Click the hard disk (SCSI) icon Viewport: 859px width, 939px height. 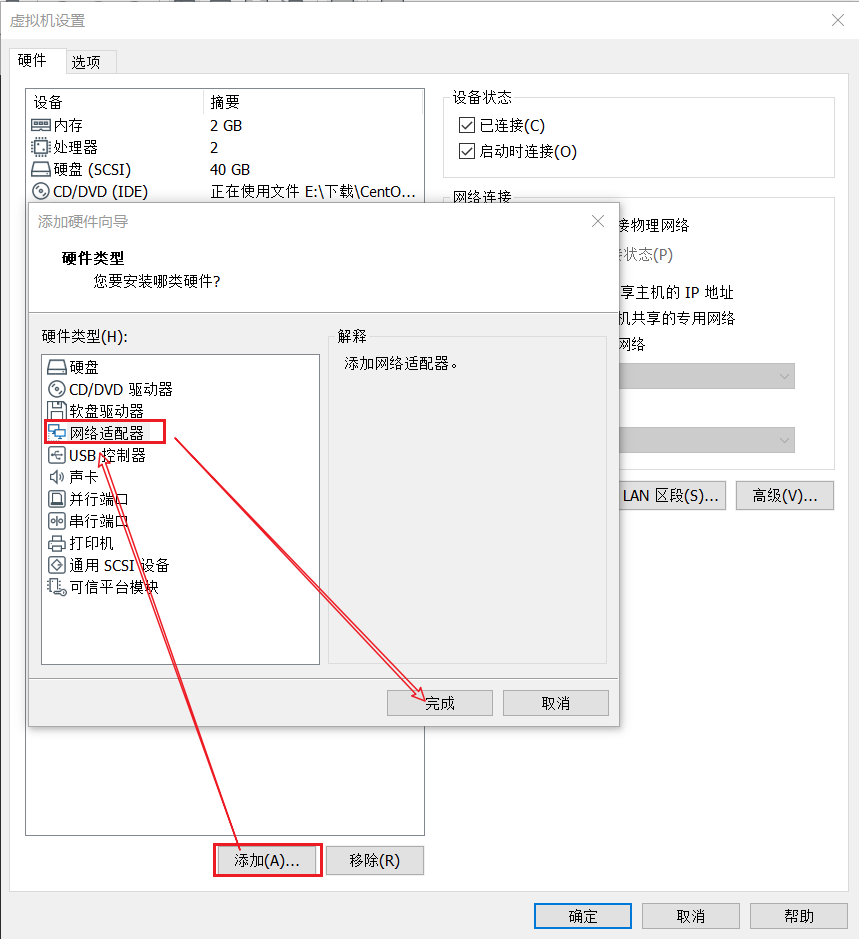(x=41, y=169)
